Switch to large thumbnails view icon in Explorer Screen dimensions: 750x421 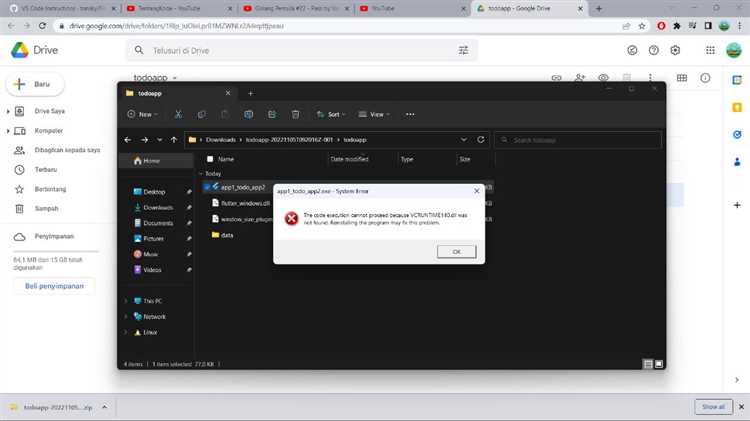click(659, 364)
